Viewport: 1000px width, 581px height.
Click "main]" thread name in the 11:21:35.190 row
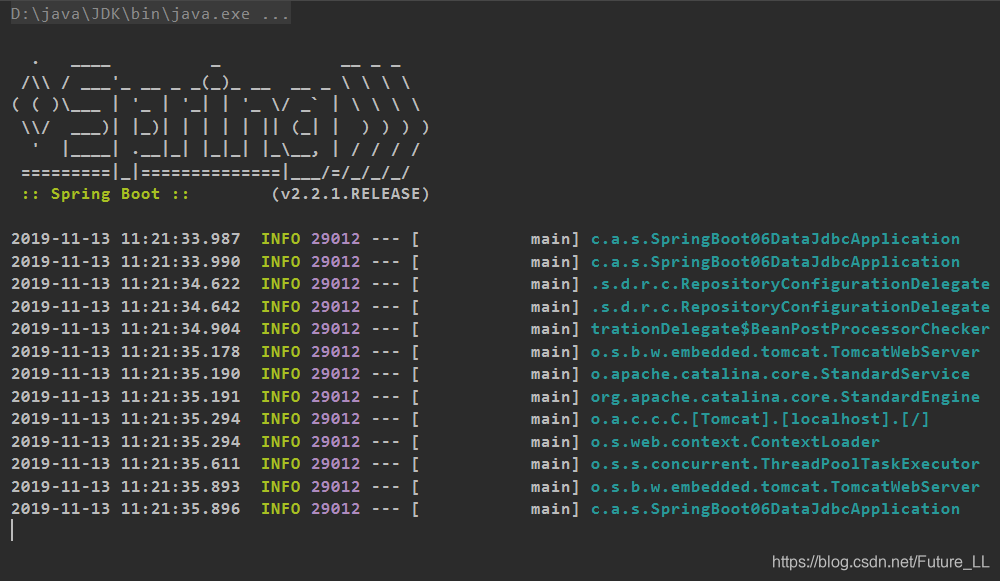(x=555, y=374)
